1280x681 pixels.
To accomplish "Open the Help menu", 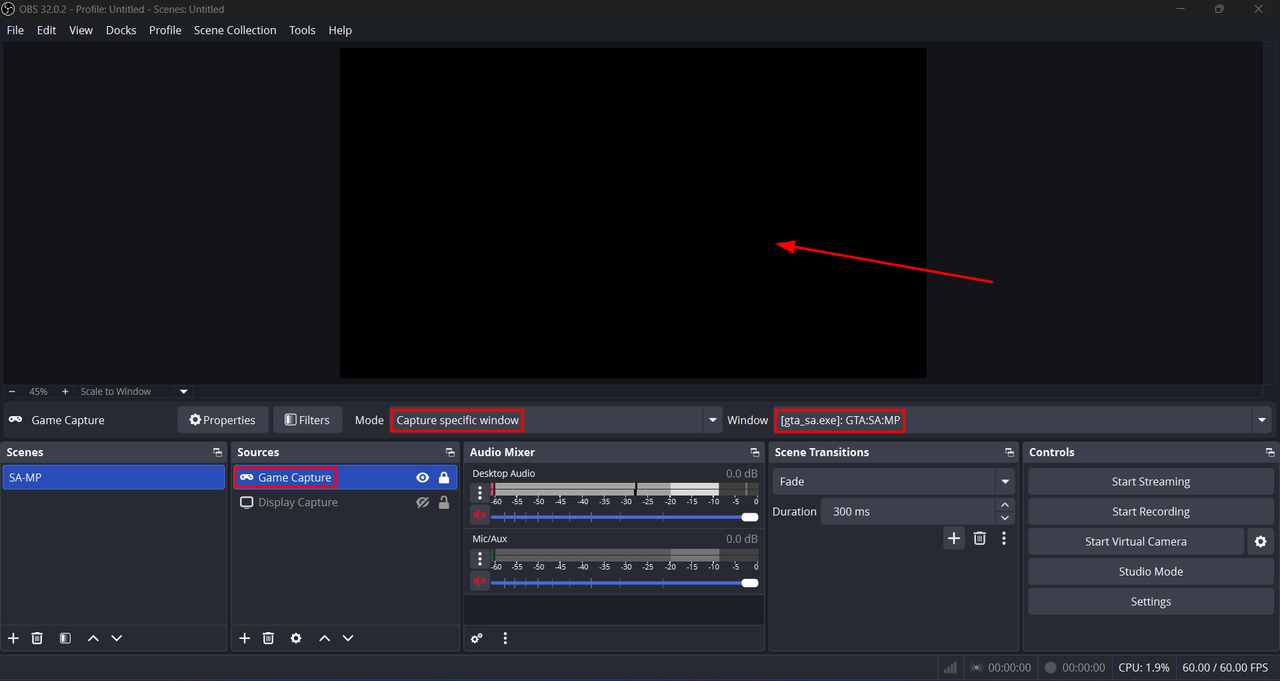I will (340, 30).
